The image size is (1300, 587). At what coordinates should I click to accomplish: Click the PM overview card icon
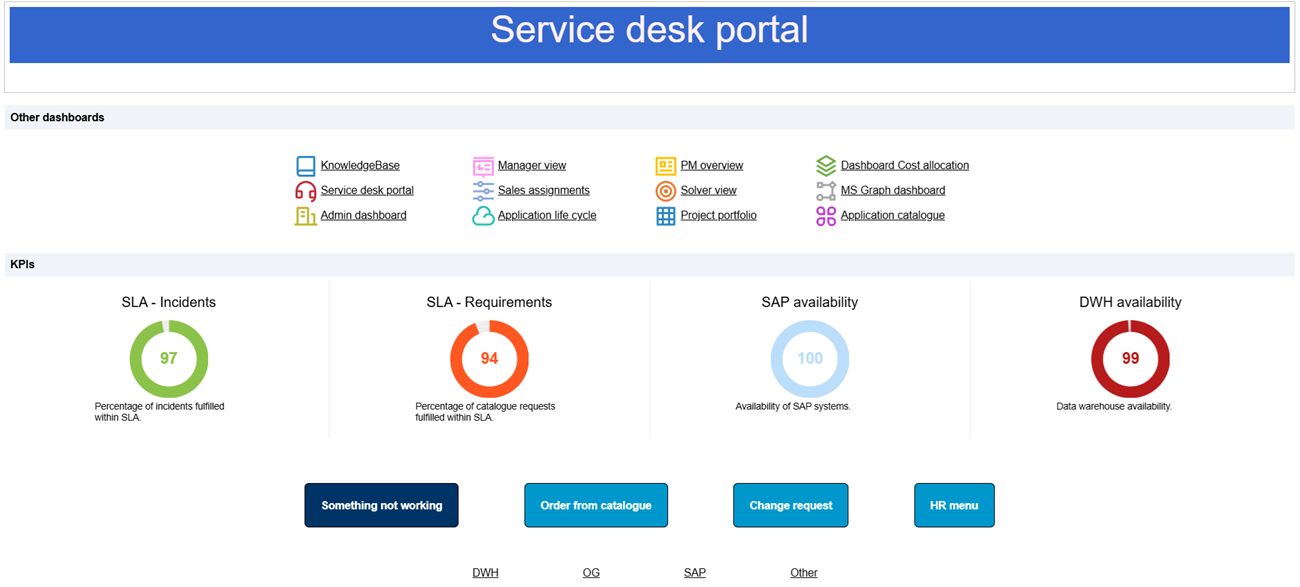pos(666,166)
